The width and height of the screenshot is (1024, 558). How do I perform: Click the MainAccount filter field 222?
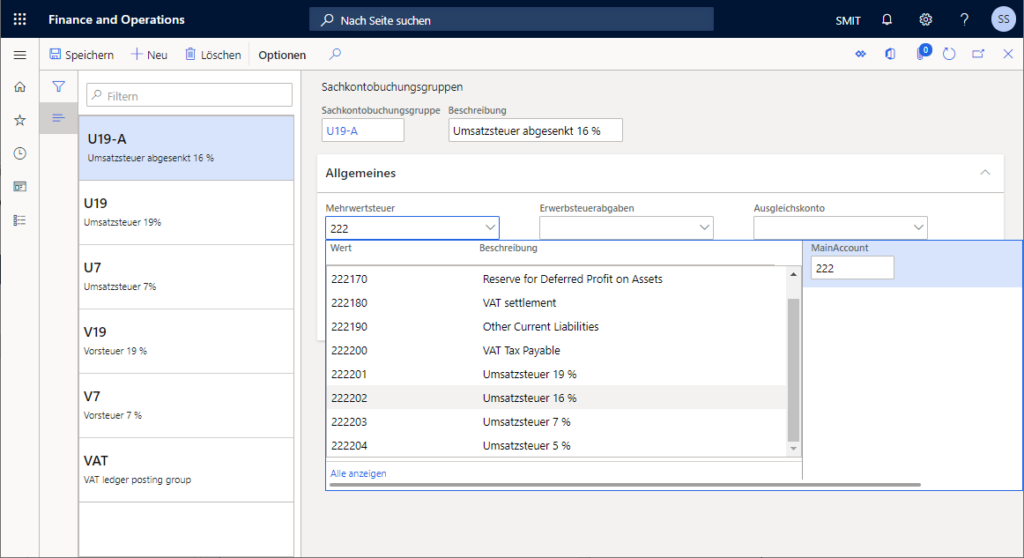pyautogui.click(x=852, y=268)
